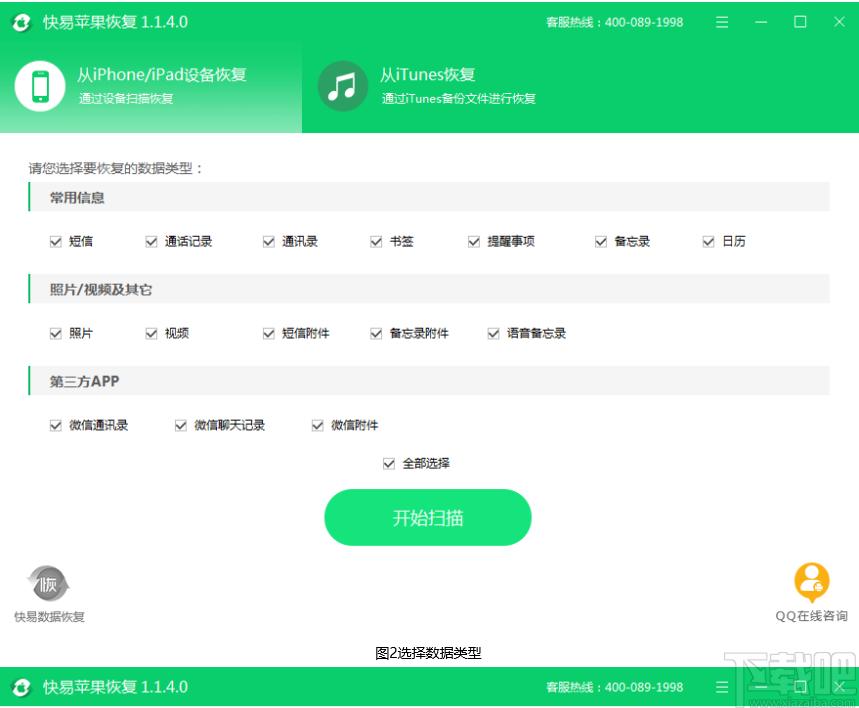The height and width of the screenshot is (708, 859).
Task: Toggle the 全部选择 checkbox
Action: coord(389,464)
